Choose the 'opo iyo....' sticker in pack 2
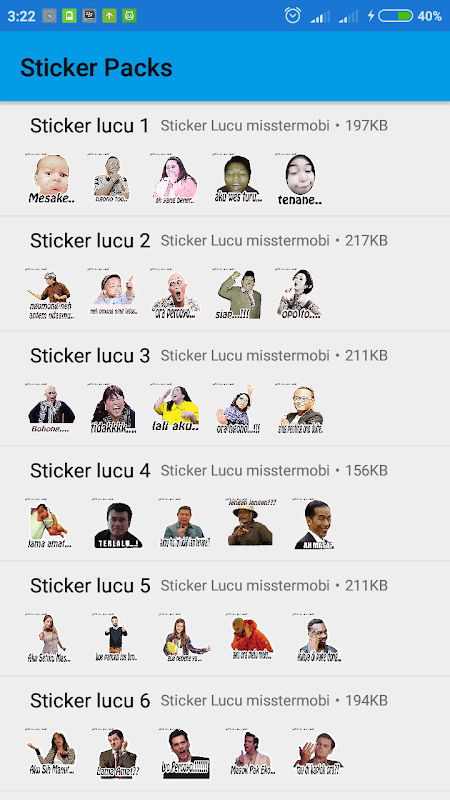450x800 pixels. [300, 294]
